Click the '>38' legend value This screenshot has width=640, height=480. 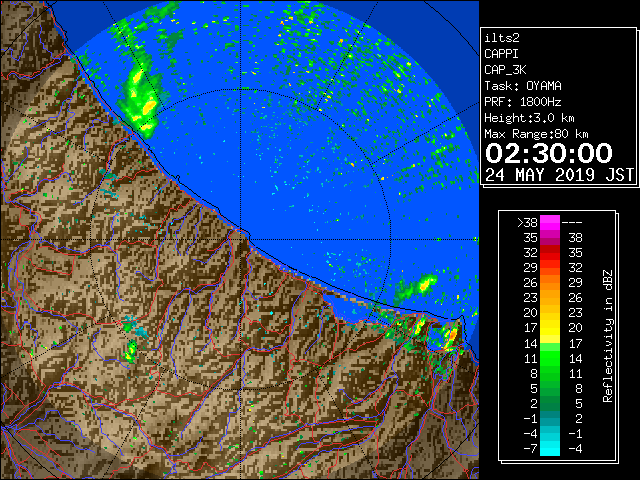(527, 223)
